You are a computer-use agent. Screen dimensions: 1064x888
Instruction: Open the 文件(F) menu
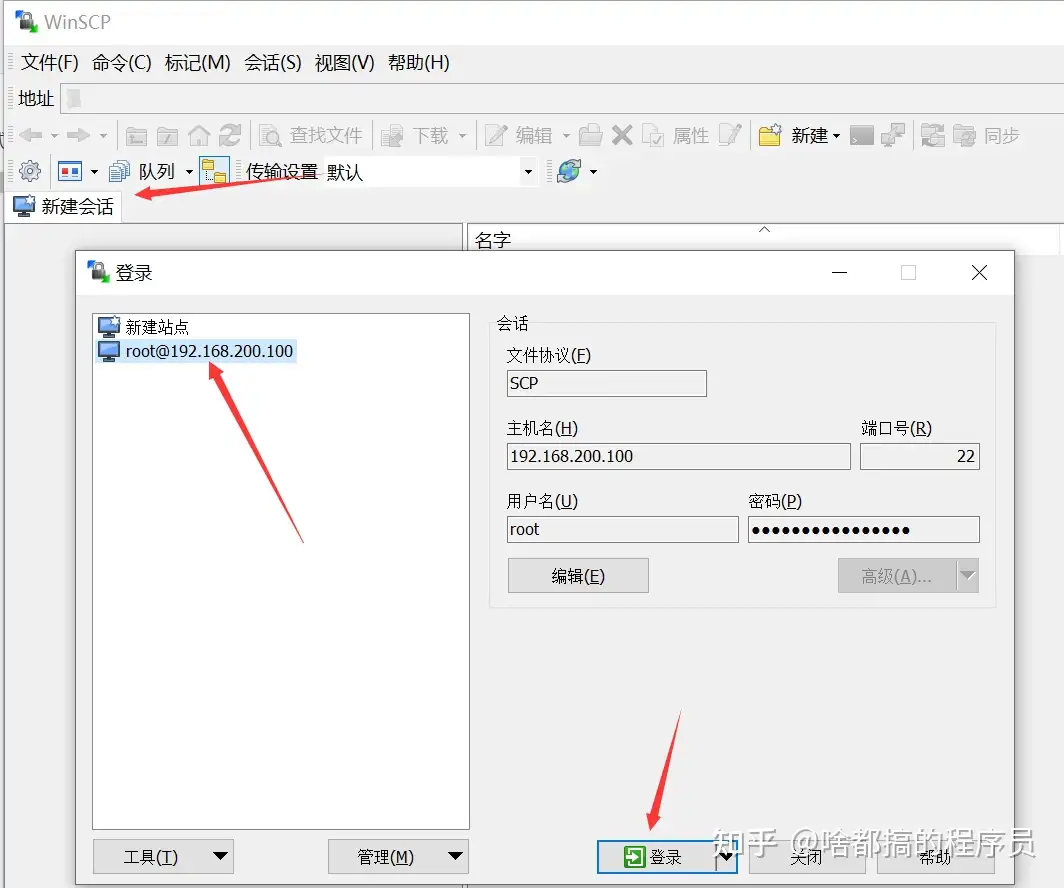50,62
